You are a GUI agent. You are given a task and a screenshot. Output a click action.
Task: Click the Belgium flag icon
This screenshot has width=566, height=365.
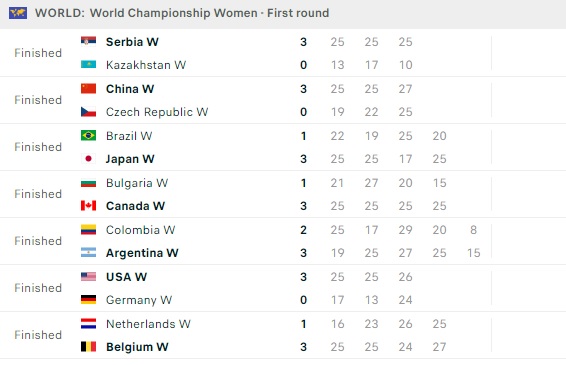(x=88, y=347)
